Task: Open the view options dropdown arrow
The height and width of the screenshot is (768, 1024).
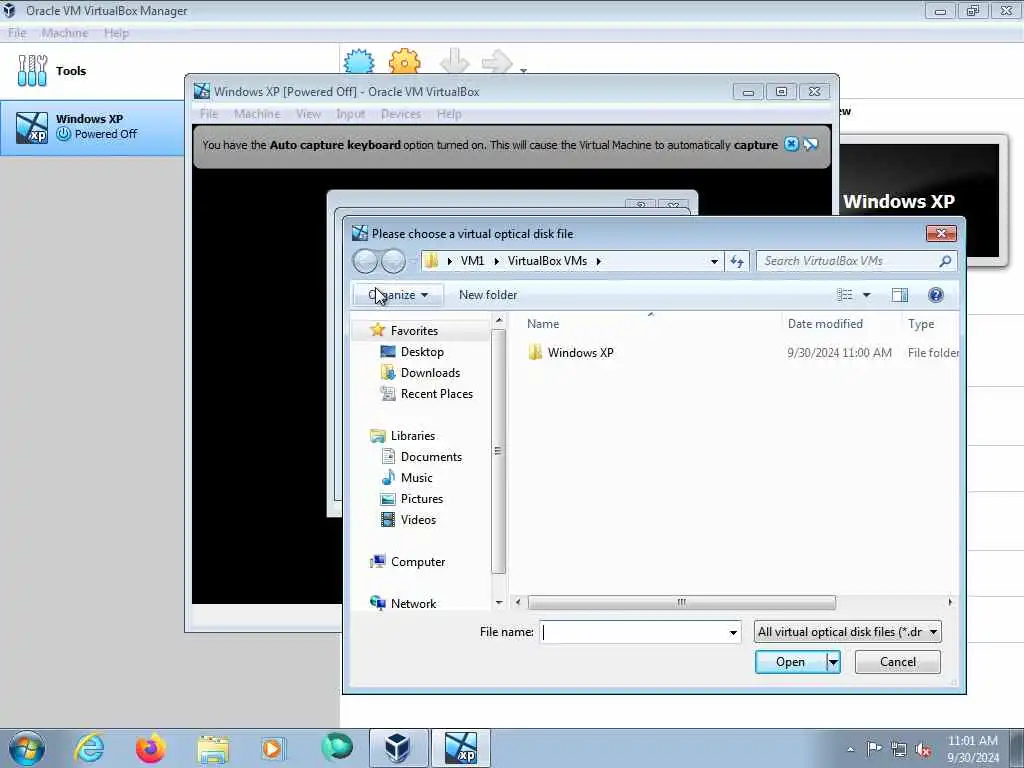Action: coord(867,295)
